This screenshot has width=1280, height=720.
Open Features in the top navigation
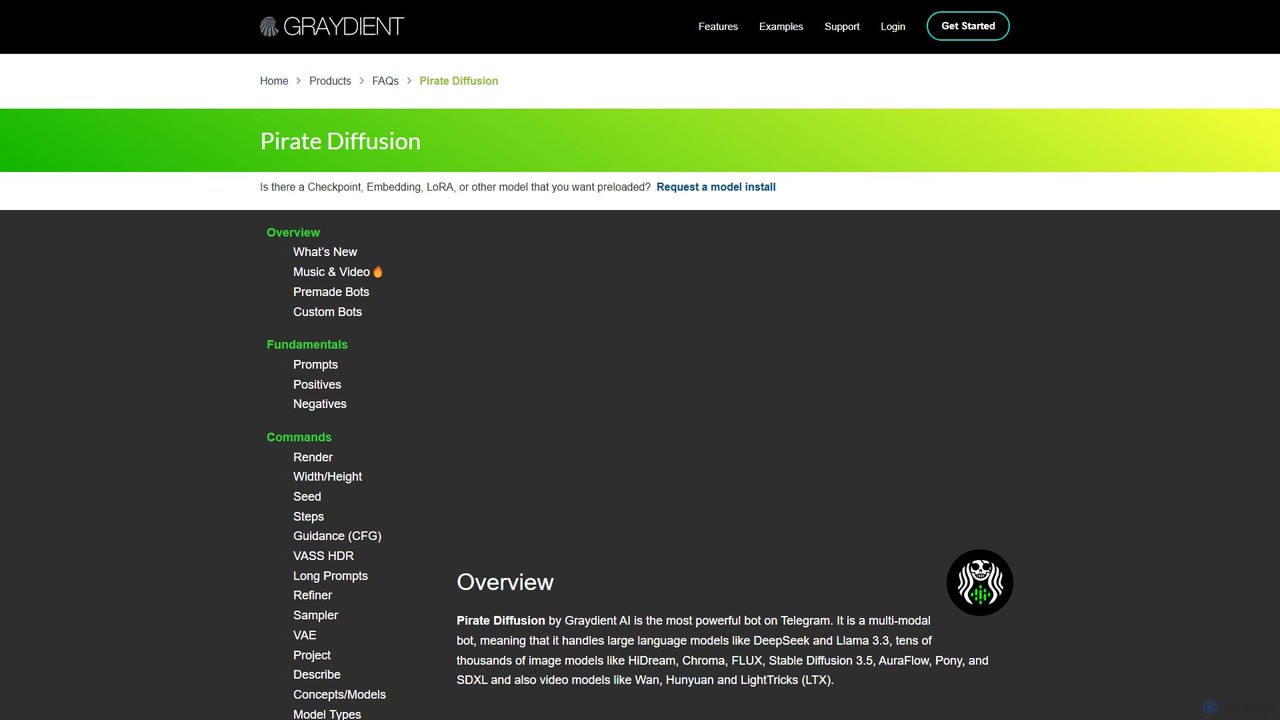718,27
